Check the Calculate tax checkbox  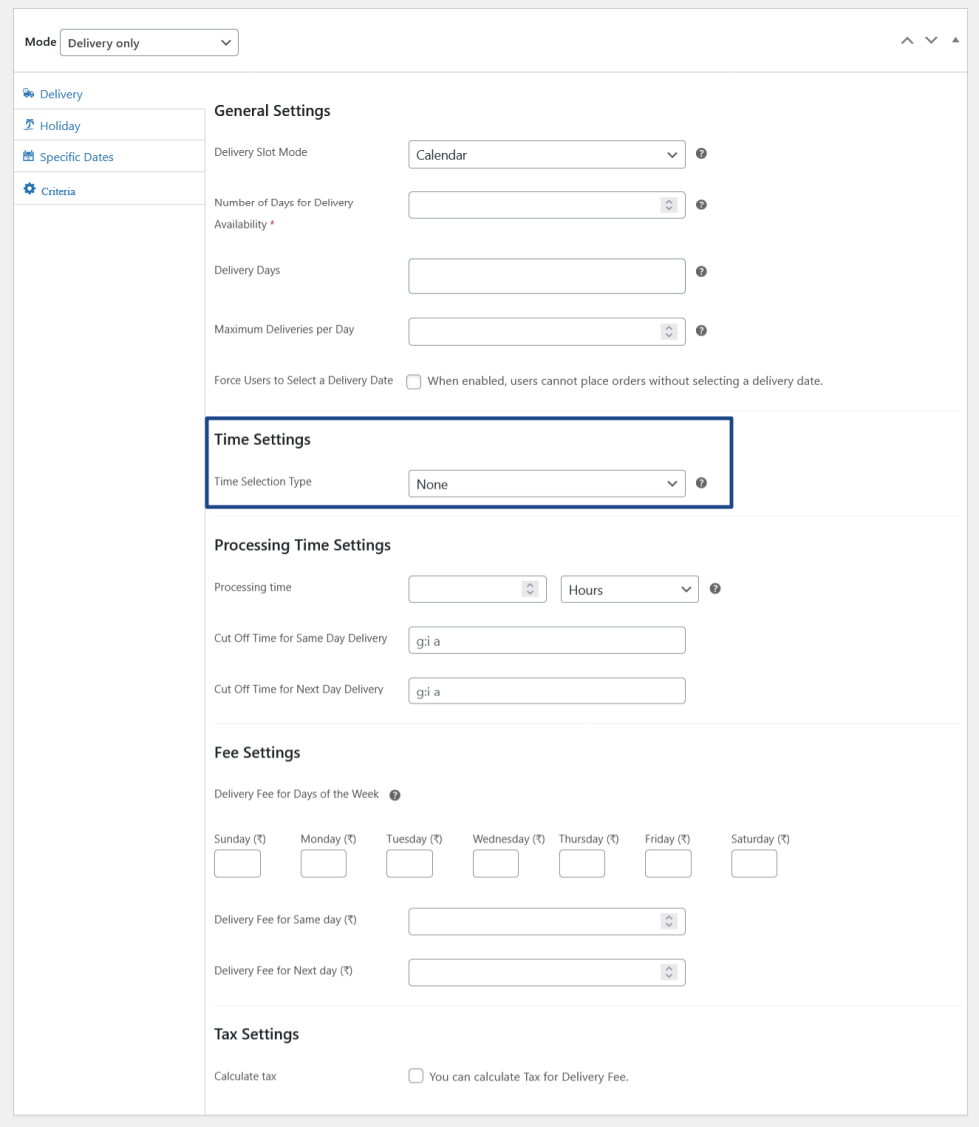point(416,1076)
